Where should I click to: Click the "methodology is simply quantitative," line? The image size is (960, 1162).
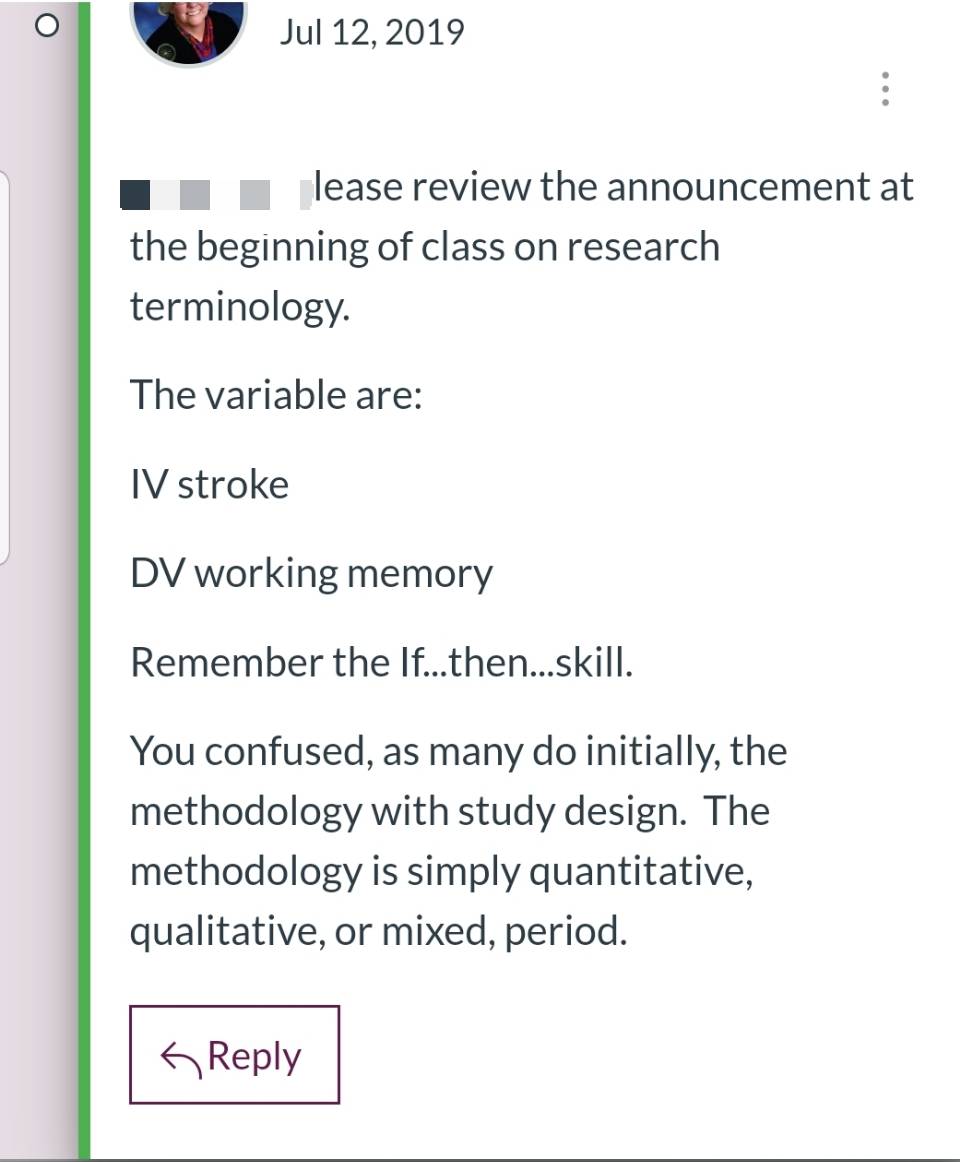click(442, 872)
